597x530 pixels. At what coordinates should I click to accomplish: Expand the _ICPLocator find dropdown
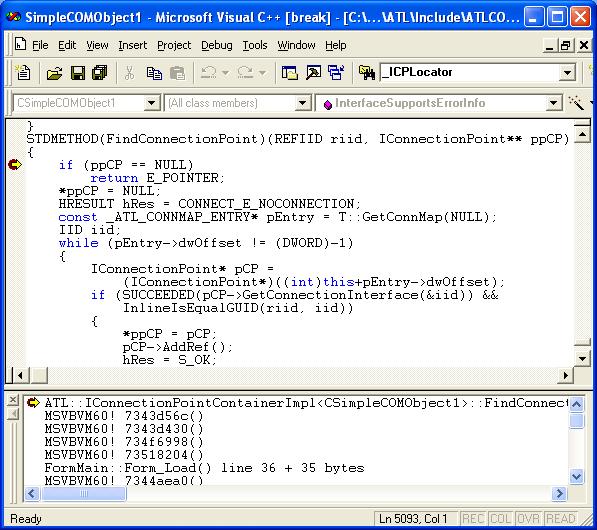click(x=567, y=72)
